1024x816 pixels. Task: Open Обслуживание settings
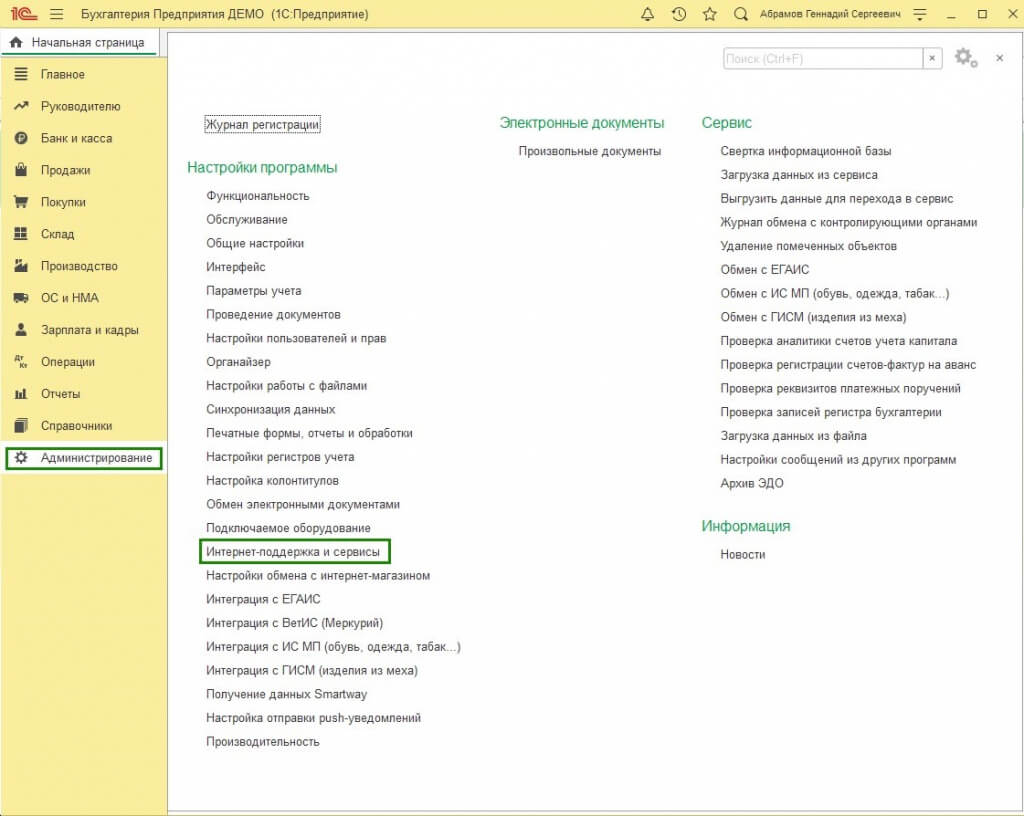point(247,219)
